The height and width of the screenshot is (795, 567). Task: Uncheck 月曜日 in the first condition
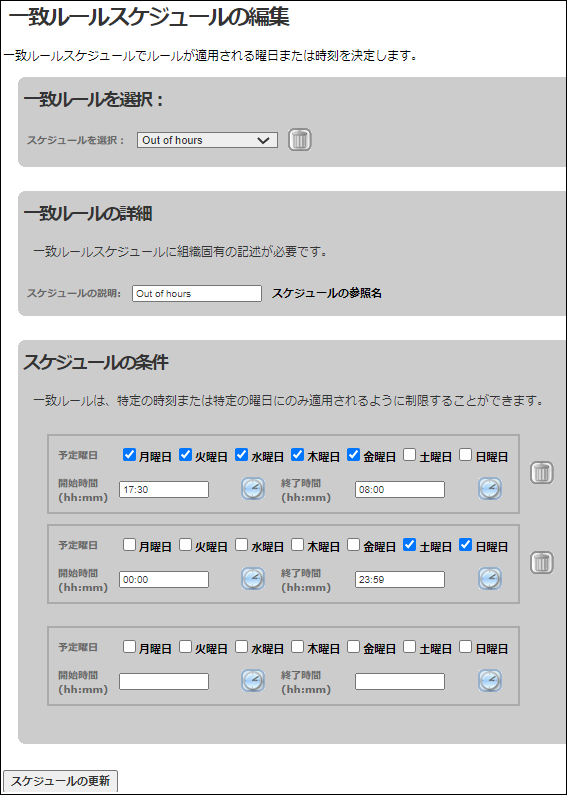(x=129, y=455)
